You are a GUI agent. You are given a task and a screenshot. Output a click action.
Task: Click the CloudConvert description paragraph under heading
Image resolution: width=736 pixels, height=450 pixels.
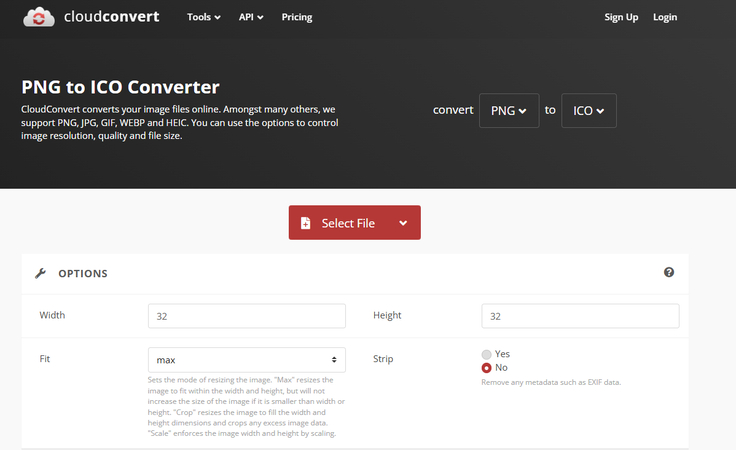[180, 122]
